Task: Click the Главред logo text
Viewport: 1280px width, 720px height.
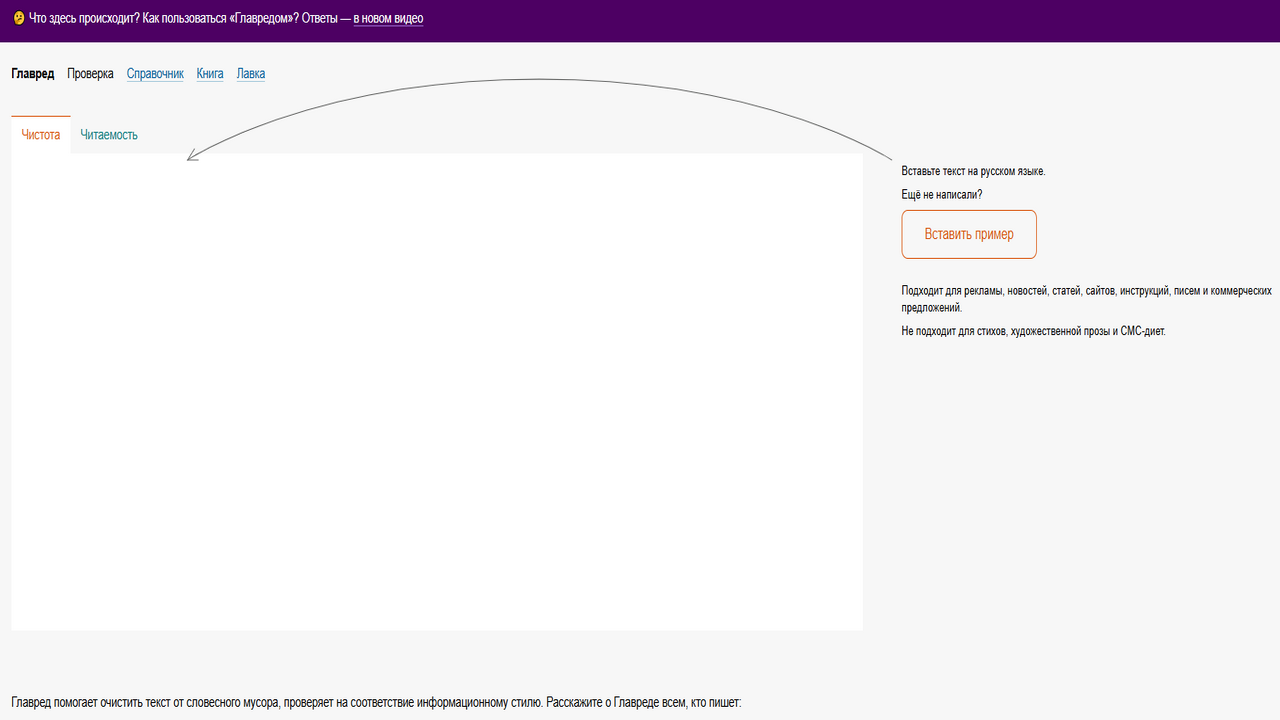Action: click(x=33, y=74)
